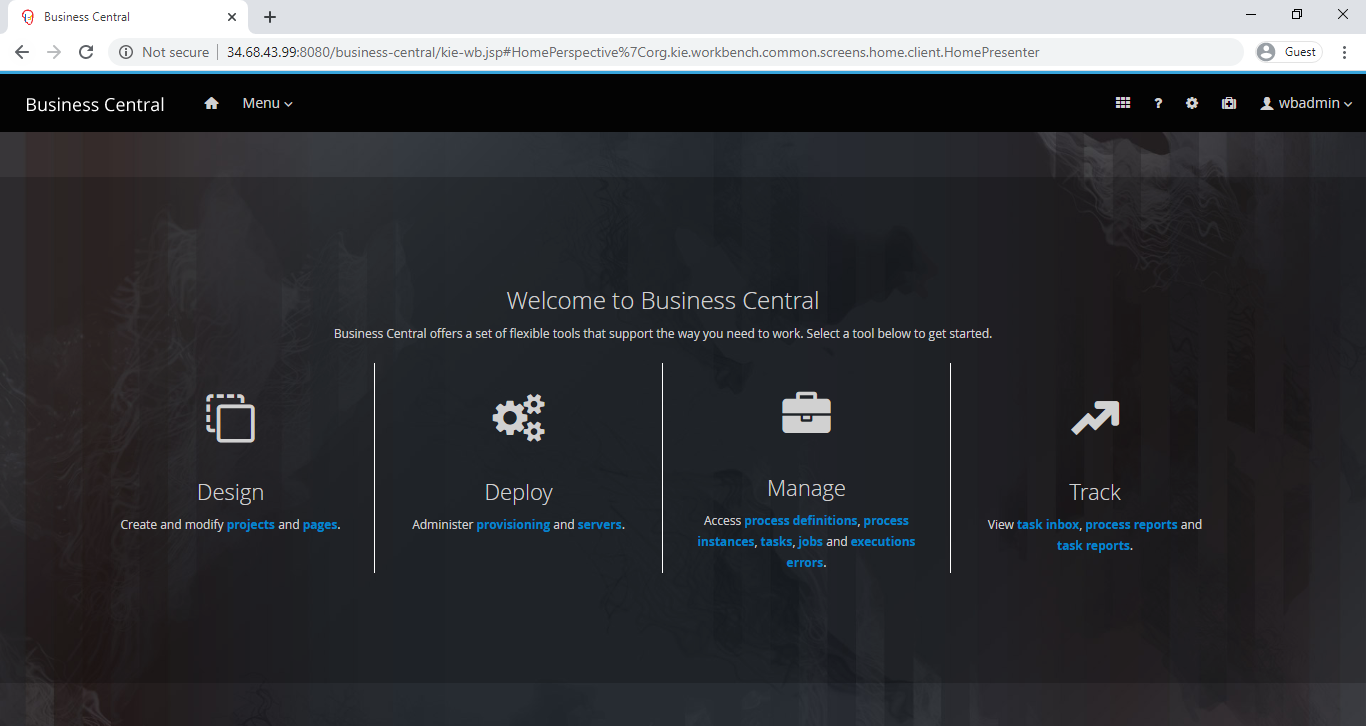Screen dimensions: 1366x726
Task: Open the settings gear in Business Central header
Action: [x=1192, y=103]
